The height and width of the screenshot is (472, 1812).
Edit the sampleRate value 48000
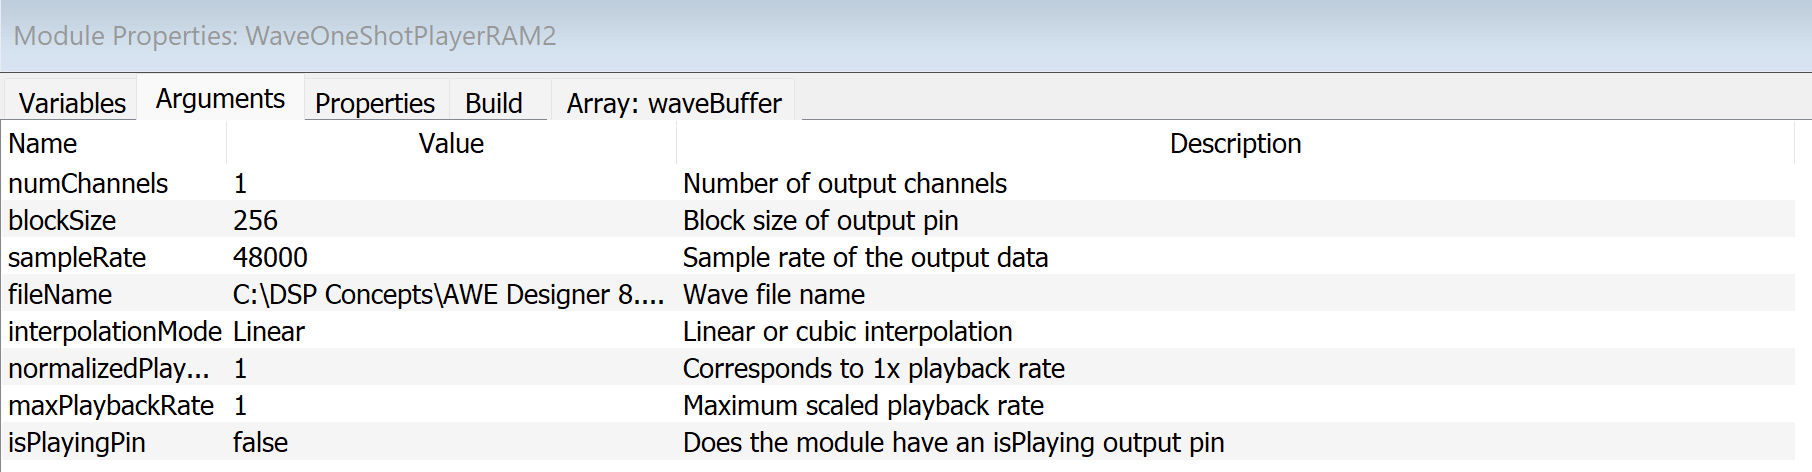(x=451, y=258)
